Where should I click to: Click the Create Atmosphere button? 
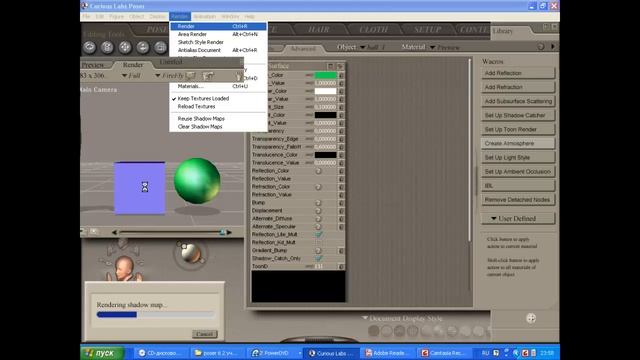[518, 144]
